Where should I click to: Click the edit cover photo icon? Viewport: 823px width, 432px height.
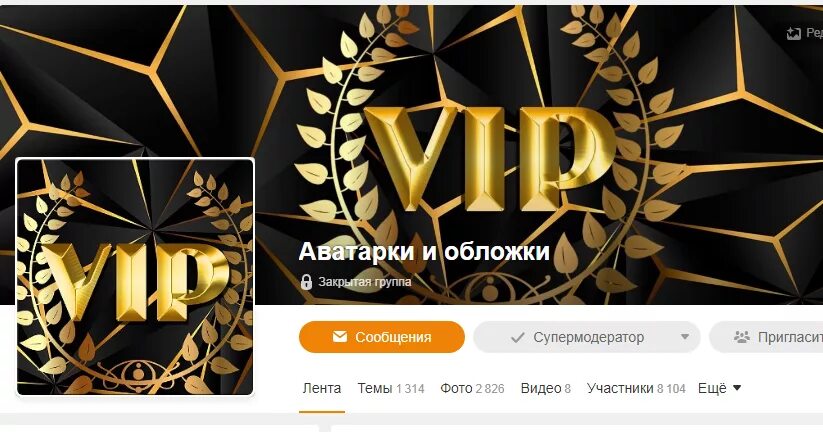[x=793, y=34]
